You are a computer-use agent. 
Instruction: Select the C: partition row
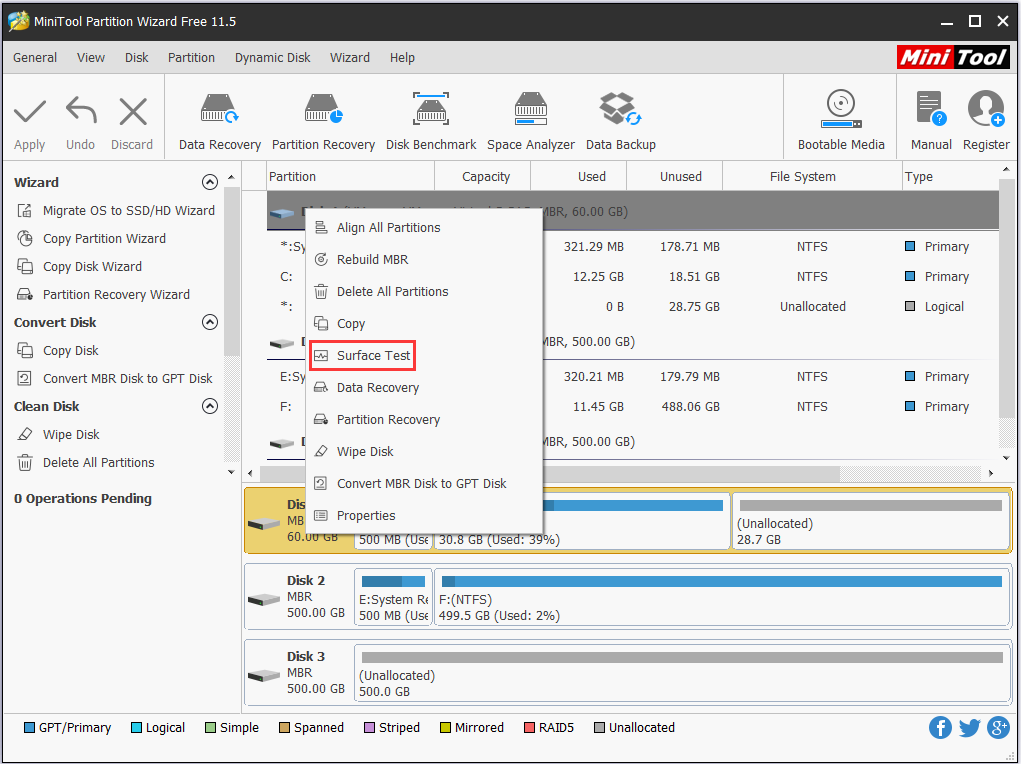632,277
